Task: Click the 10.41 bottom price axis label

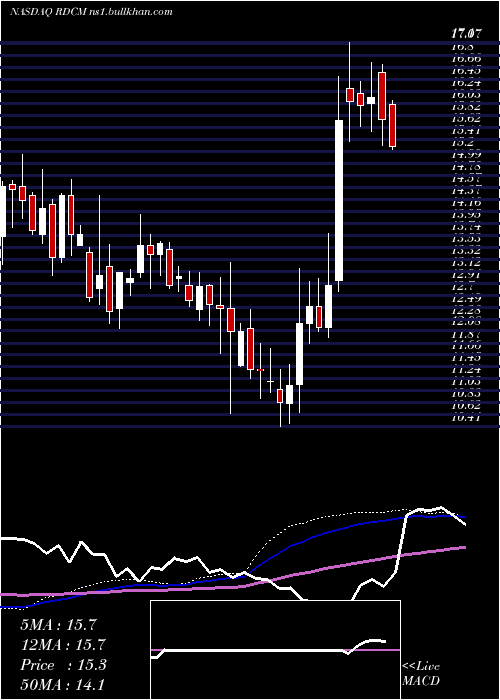Action: pyautogui.click(x=466, y=418)
